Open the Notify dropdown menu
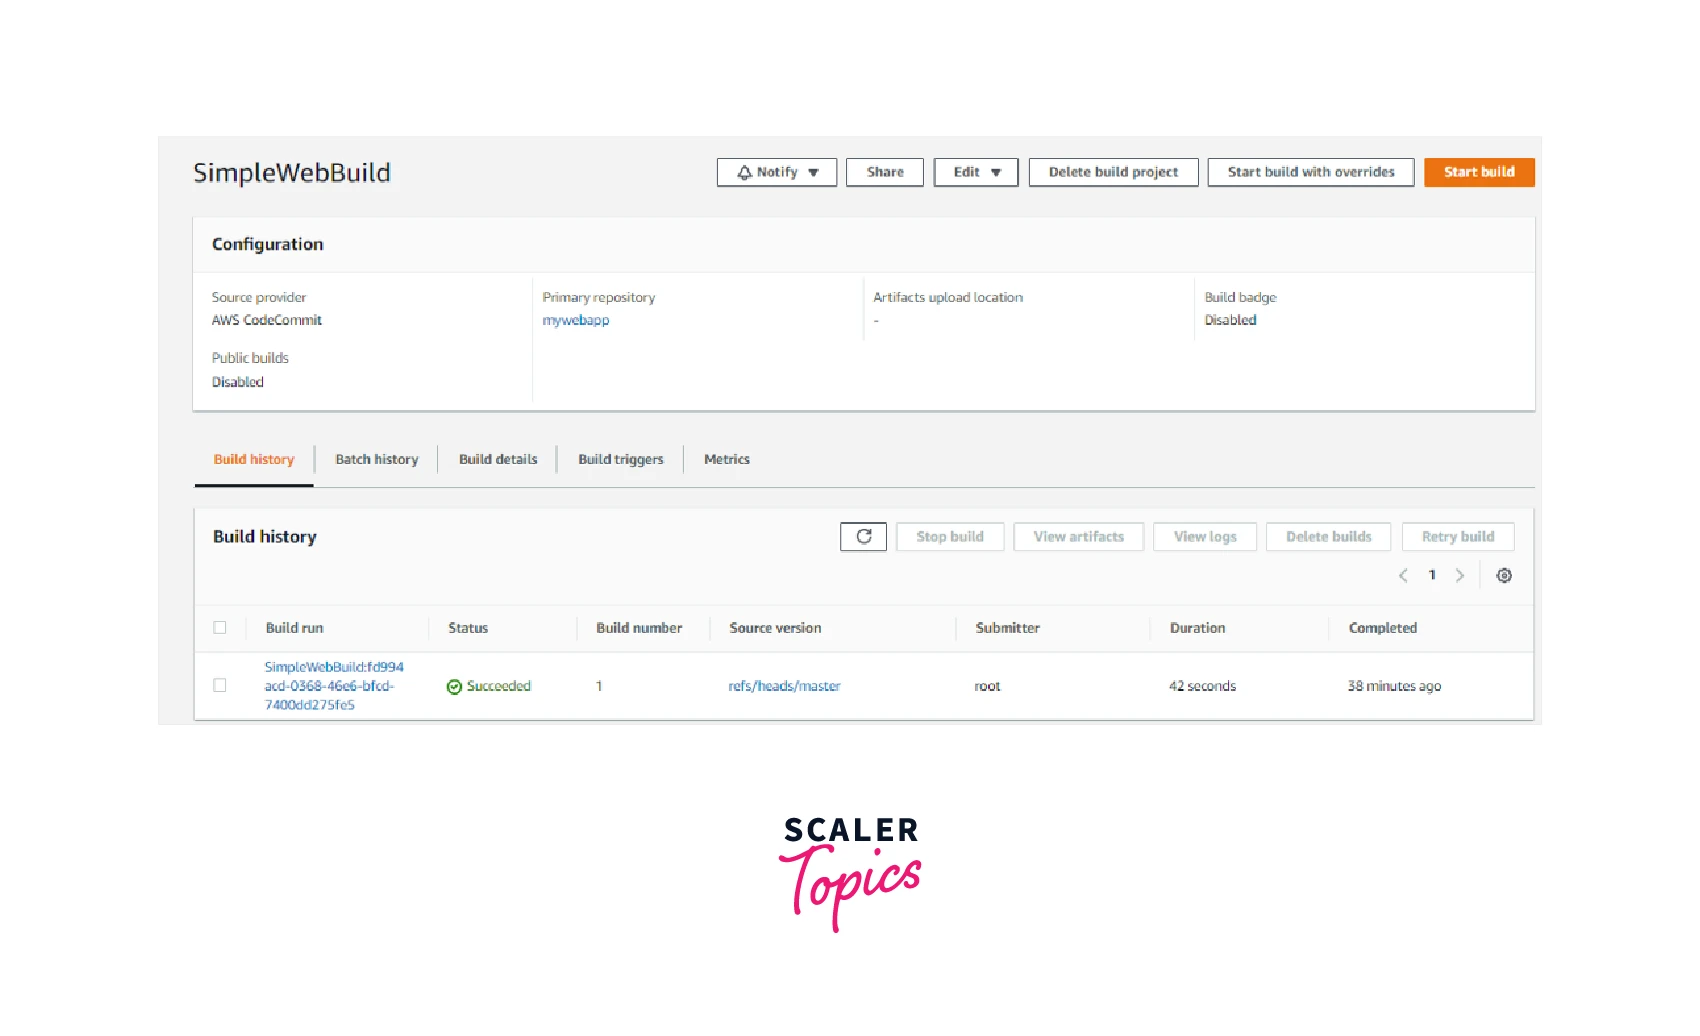 (x=776, y=172)
